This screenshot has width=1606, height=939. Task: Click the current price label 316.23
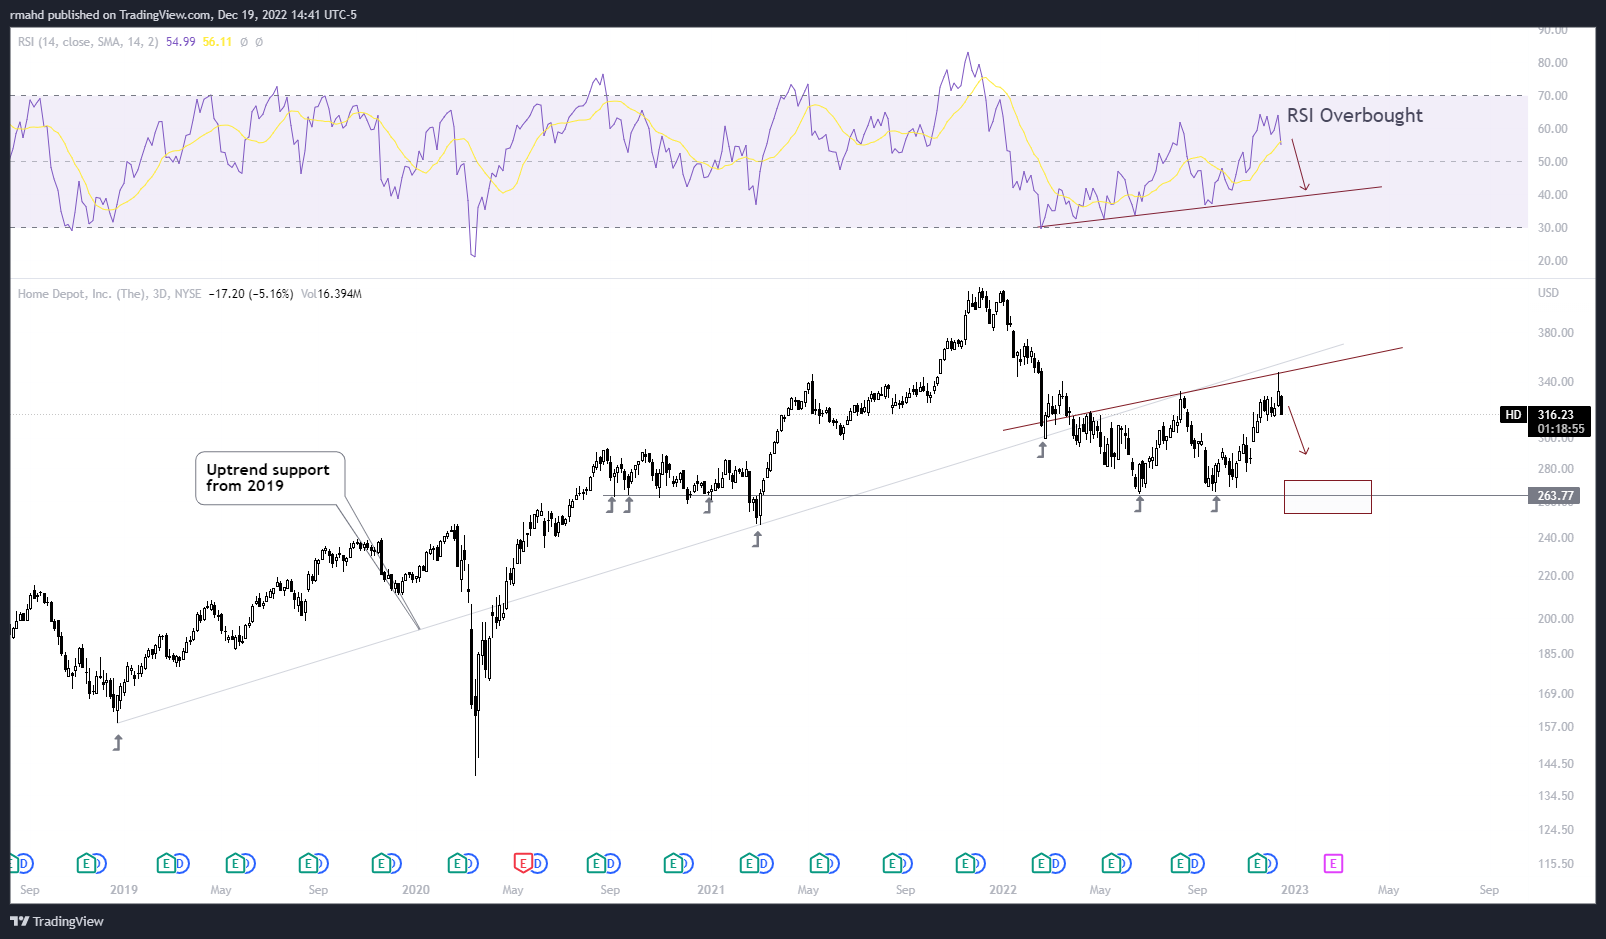pyautogui.click(x=1556, y=415)
